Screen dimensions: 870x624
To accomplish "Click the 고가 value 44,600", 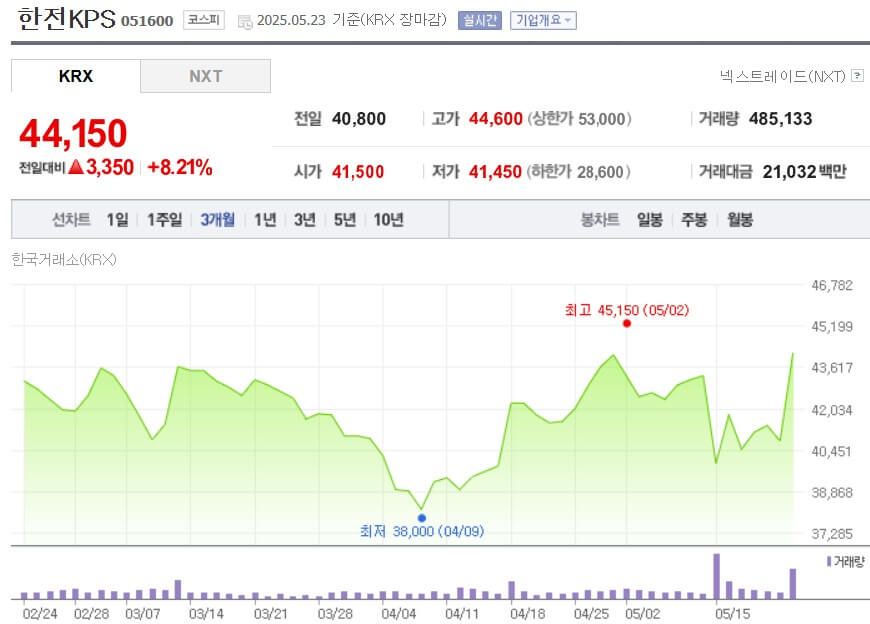I will [x=495, y=119].
